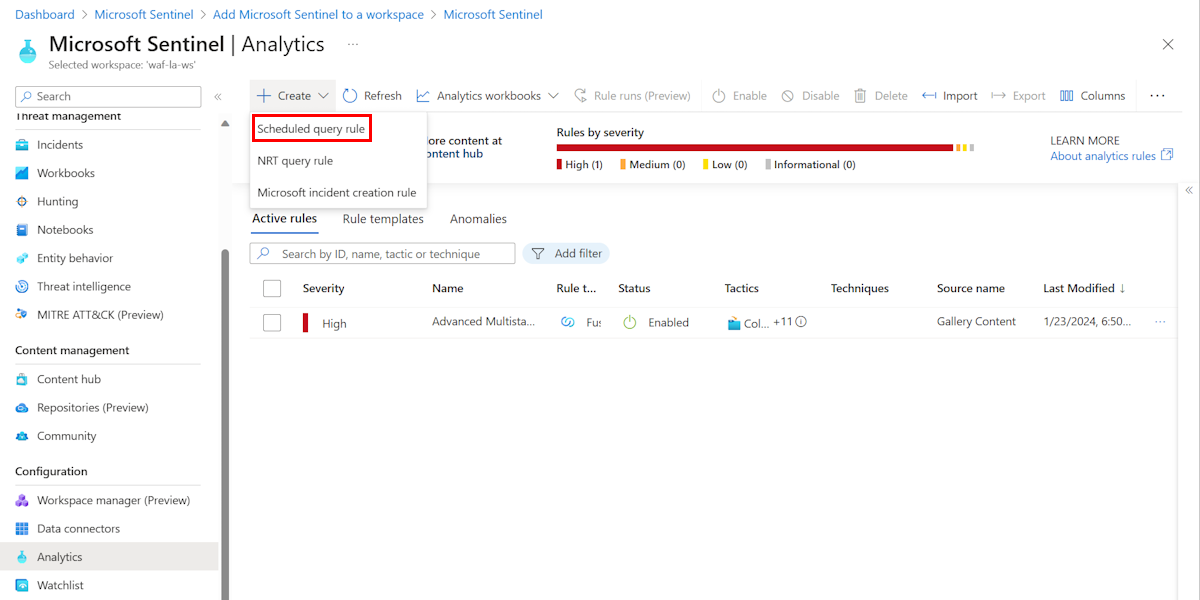Viewport: 1200px width, 600px height.
Task: Collapse the sidebar with double chevron
Action: pos(218,97)
